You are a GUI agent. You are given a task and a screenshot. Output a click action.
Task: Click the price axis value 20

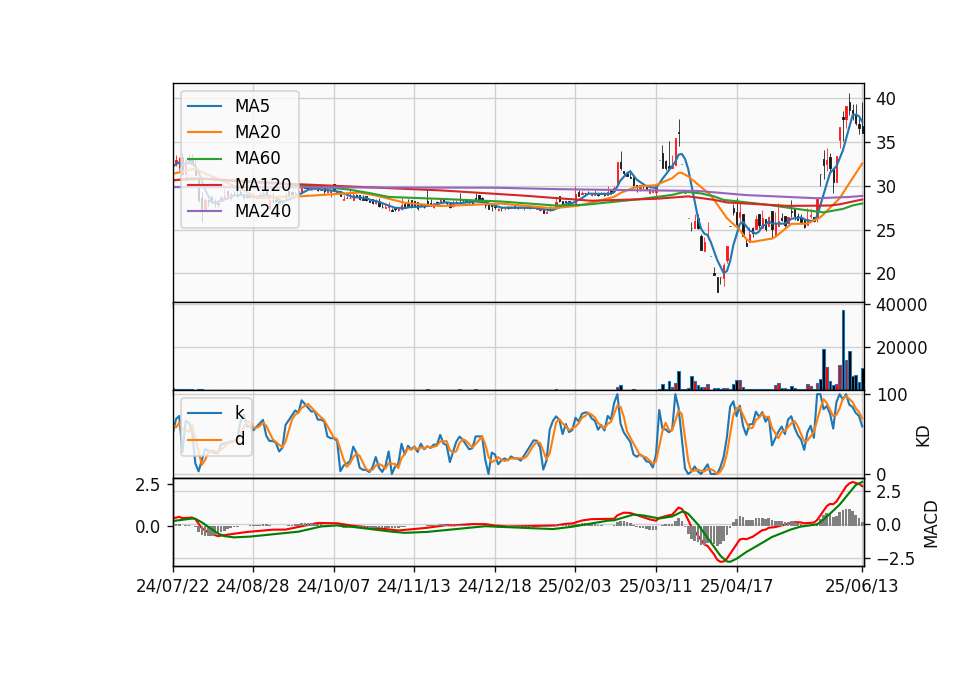click(x=886, y=274)
